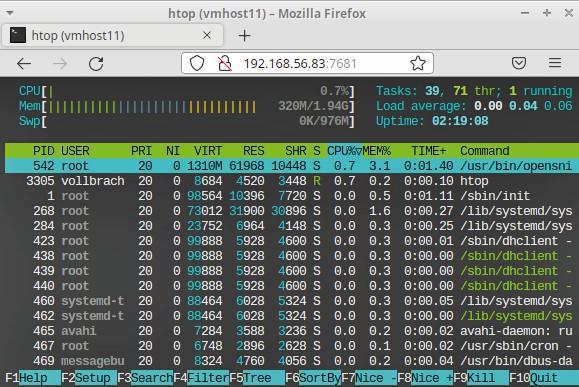Sort by NI column header
The height and width of the screenshot is (387, 579).
173,151
